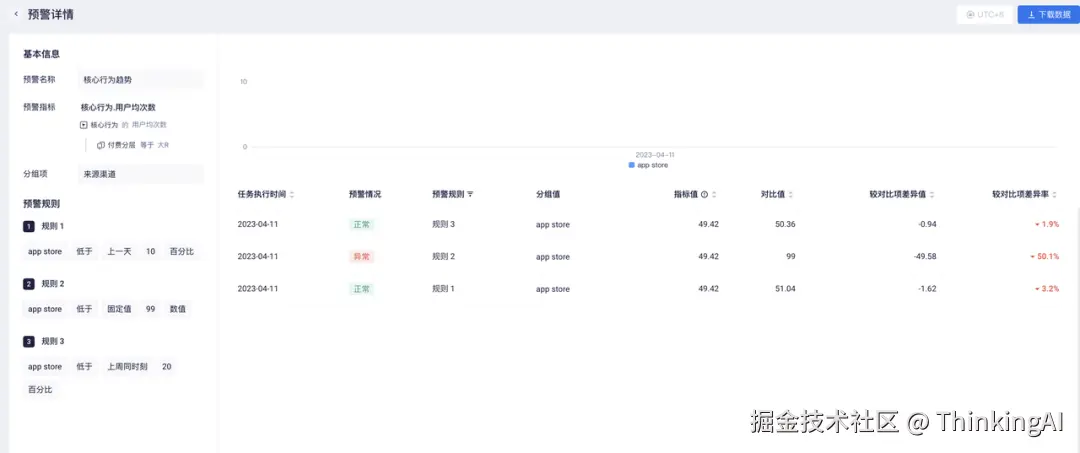
Task: Click the -49.58 difference value
Action: point(923,257)
